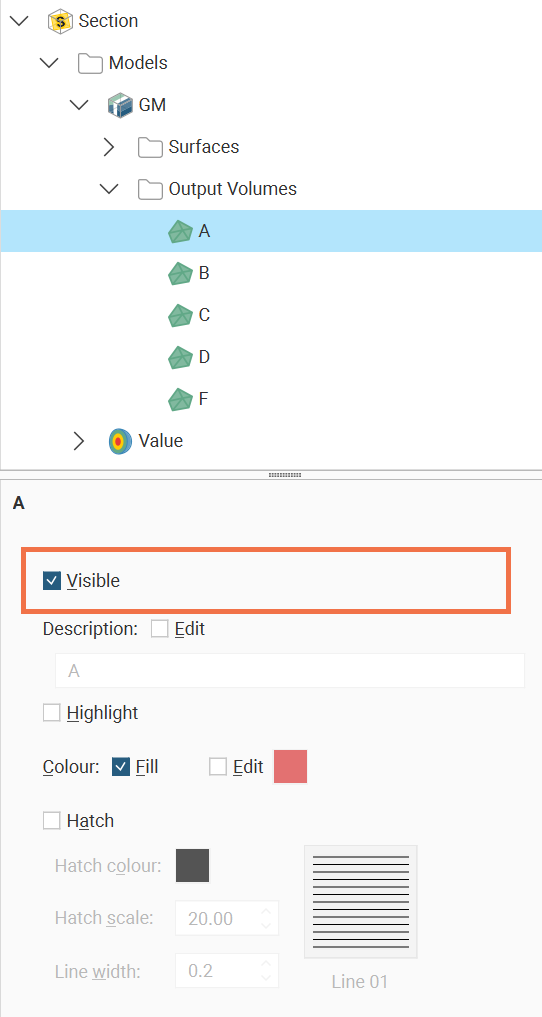Collapse the Output Volumes folder
Image resolution: width=542 pixels, height=1017 pixels.
click(x=109, y=189)
